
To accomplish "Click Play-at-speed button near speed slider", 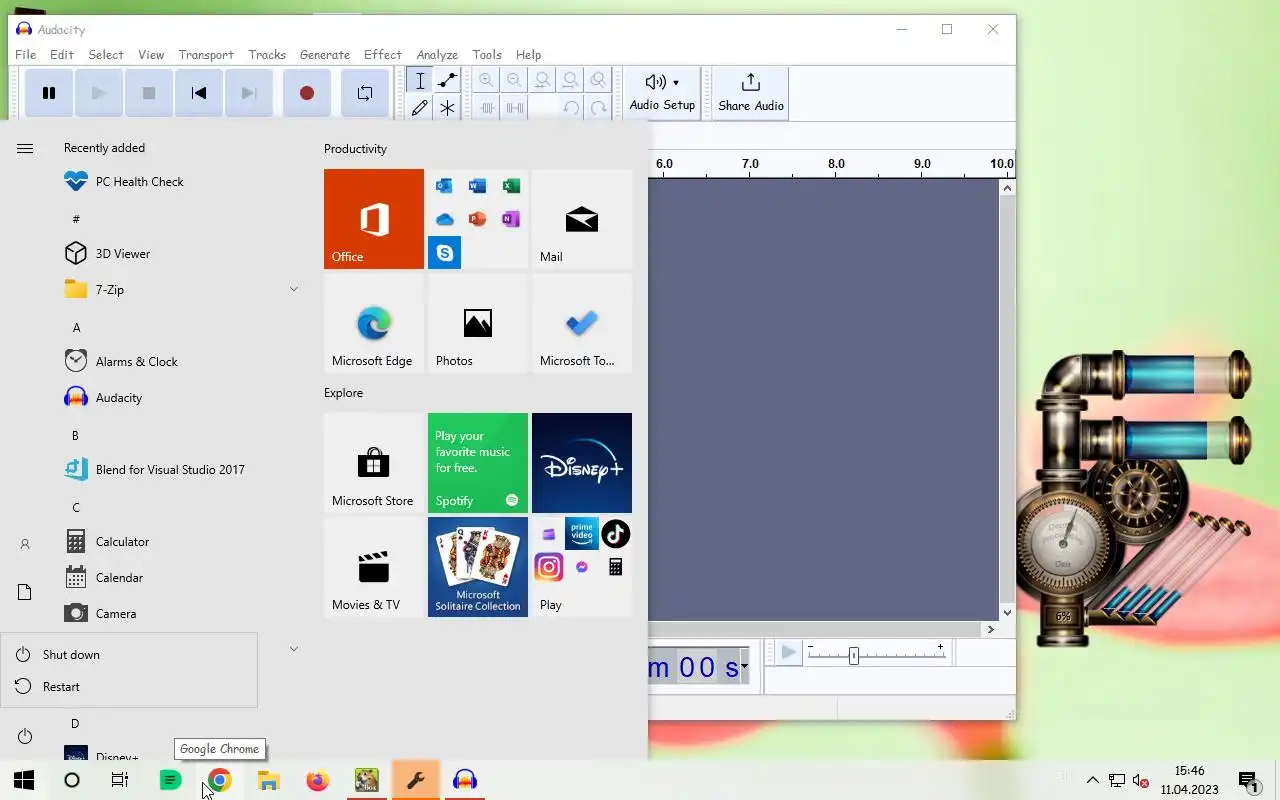I will click(x=788, y=653).
